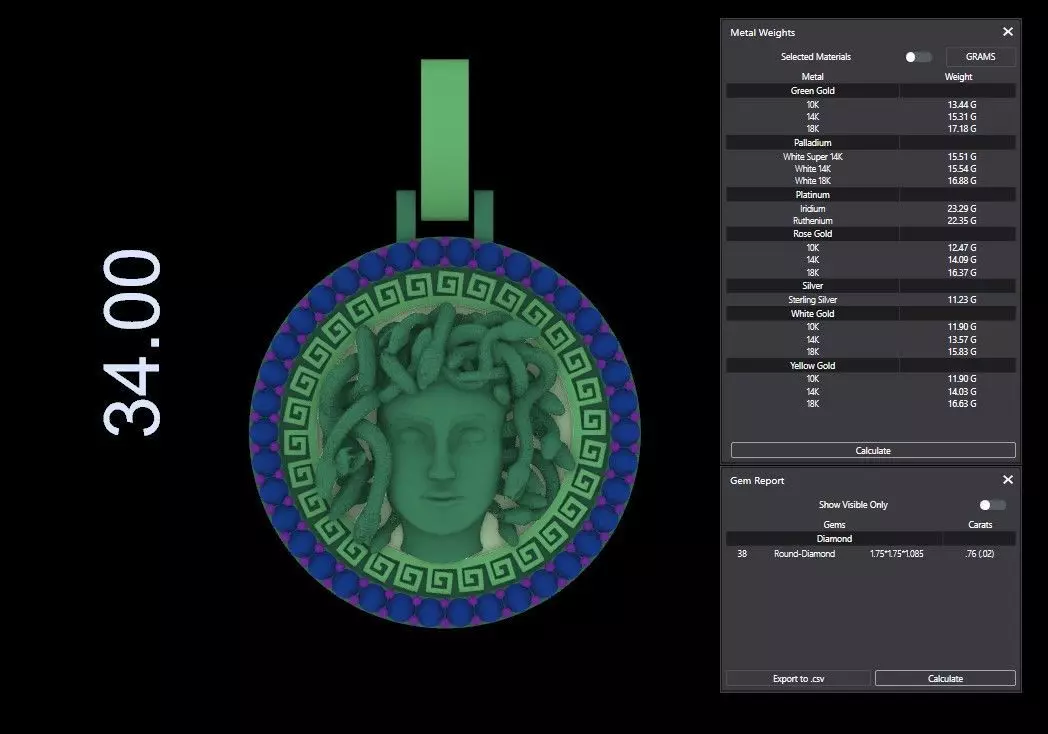Screen dimensions: 1048x734
Task: Click the 15.54 G weight value
Action: 962,169
